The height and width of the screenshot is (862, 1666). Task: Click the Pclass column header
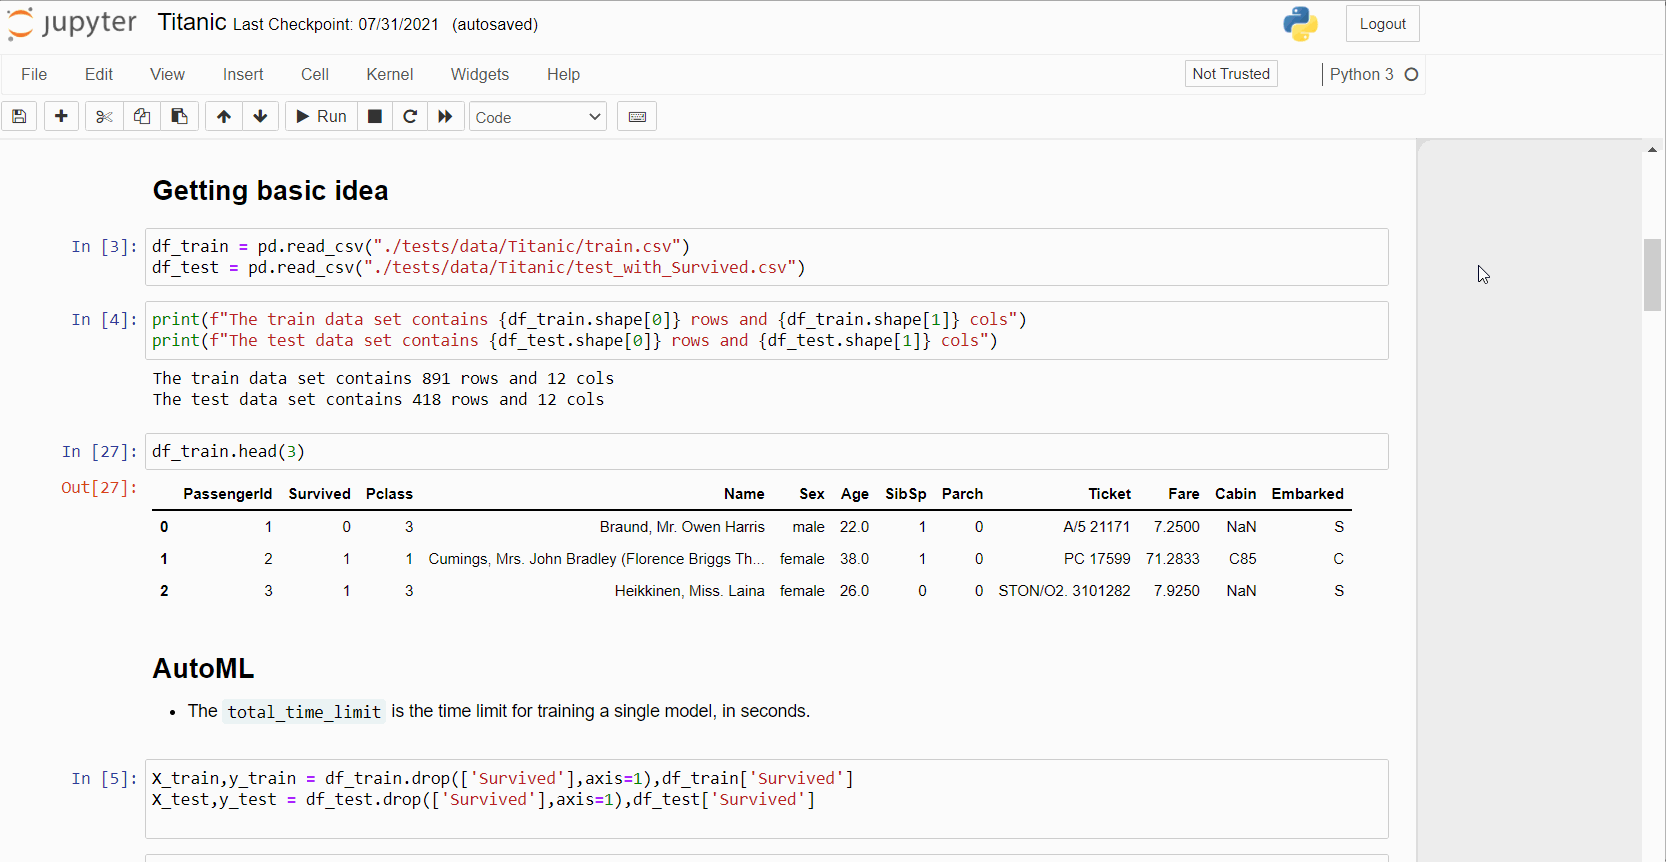pyautogui.click(x=389, y=494)
